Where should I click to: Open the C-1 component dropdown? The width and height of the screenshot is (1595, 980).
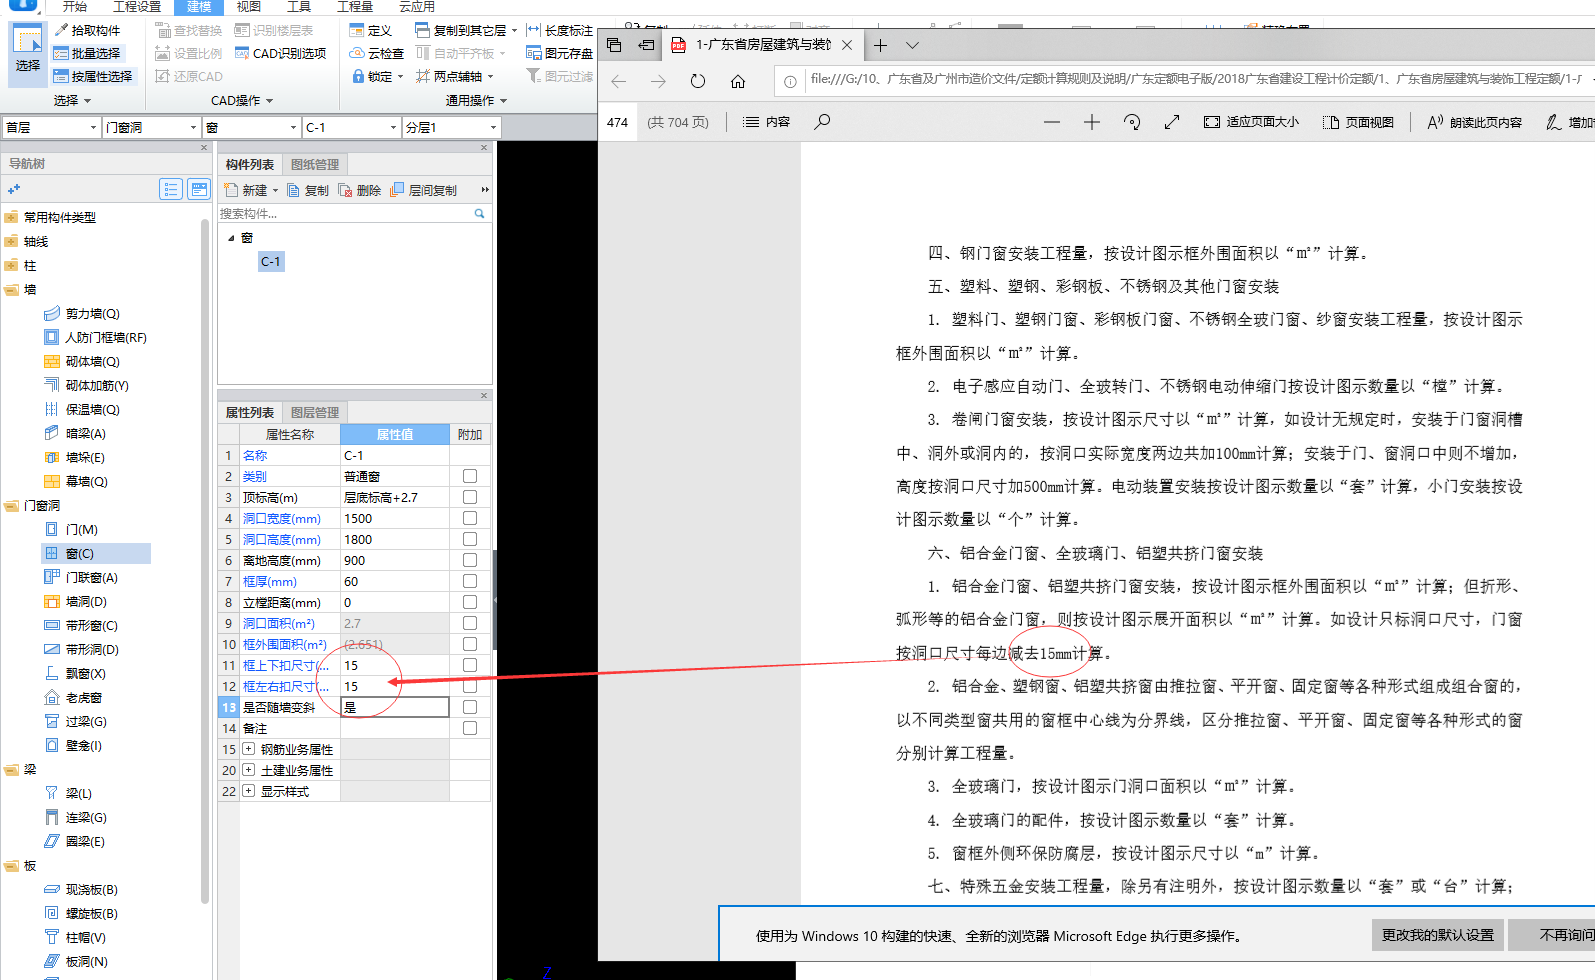click(x=393, y=128)
